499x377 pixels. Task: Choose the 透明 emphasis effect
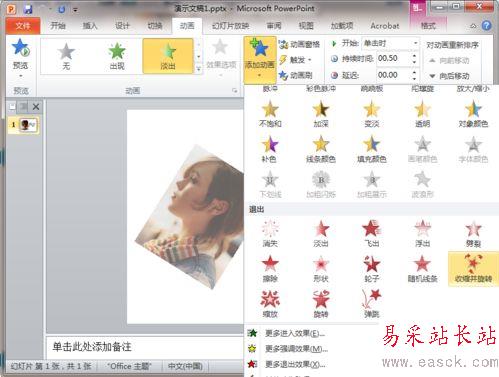click(x=422, y=114)
